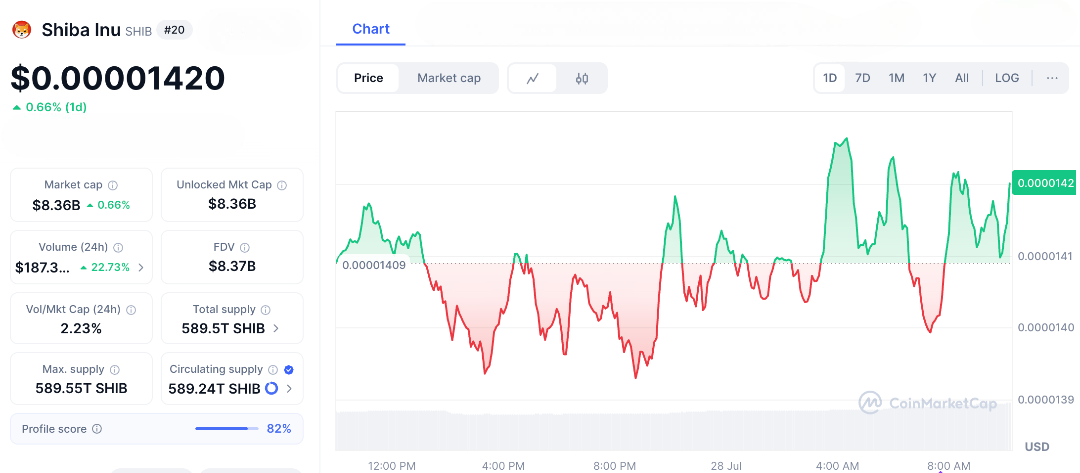The height and width of the screenshot is (473, 1080).
Task: Click the 589.24T SHIB circulating supply value
Action: [214, 388]
